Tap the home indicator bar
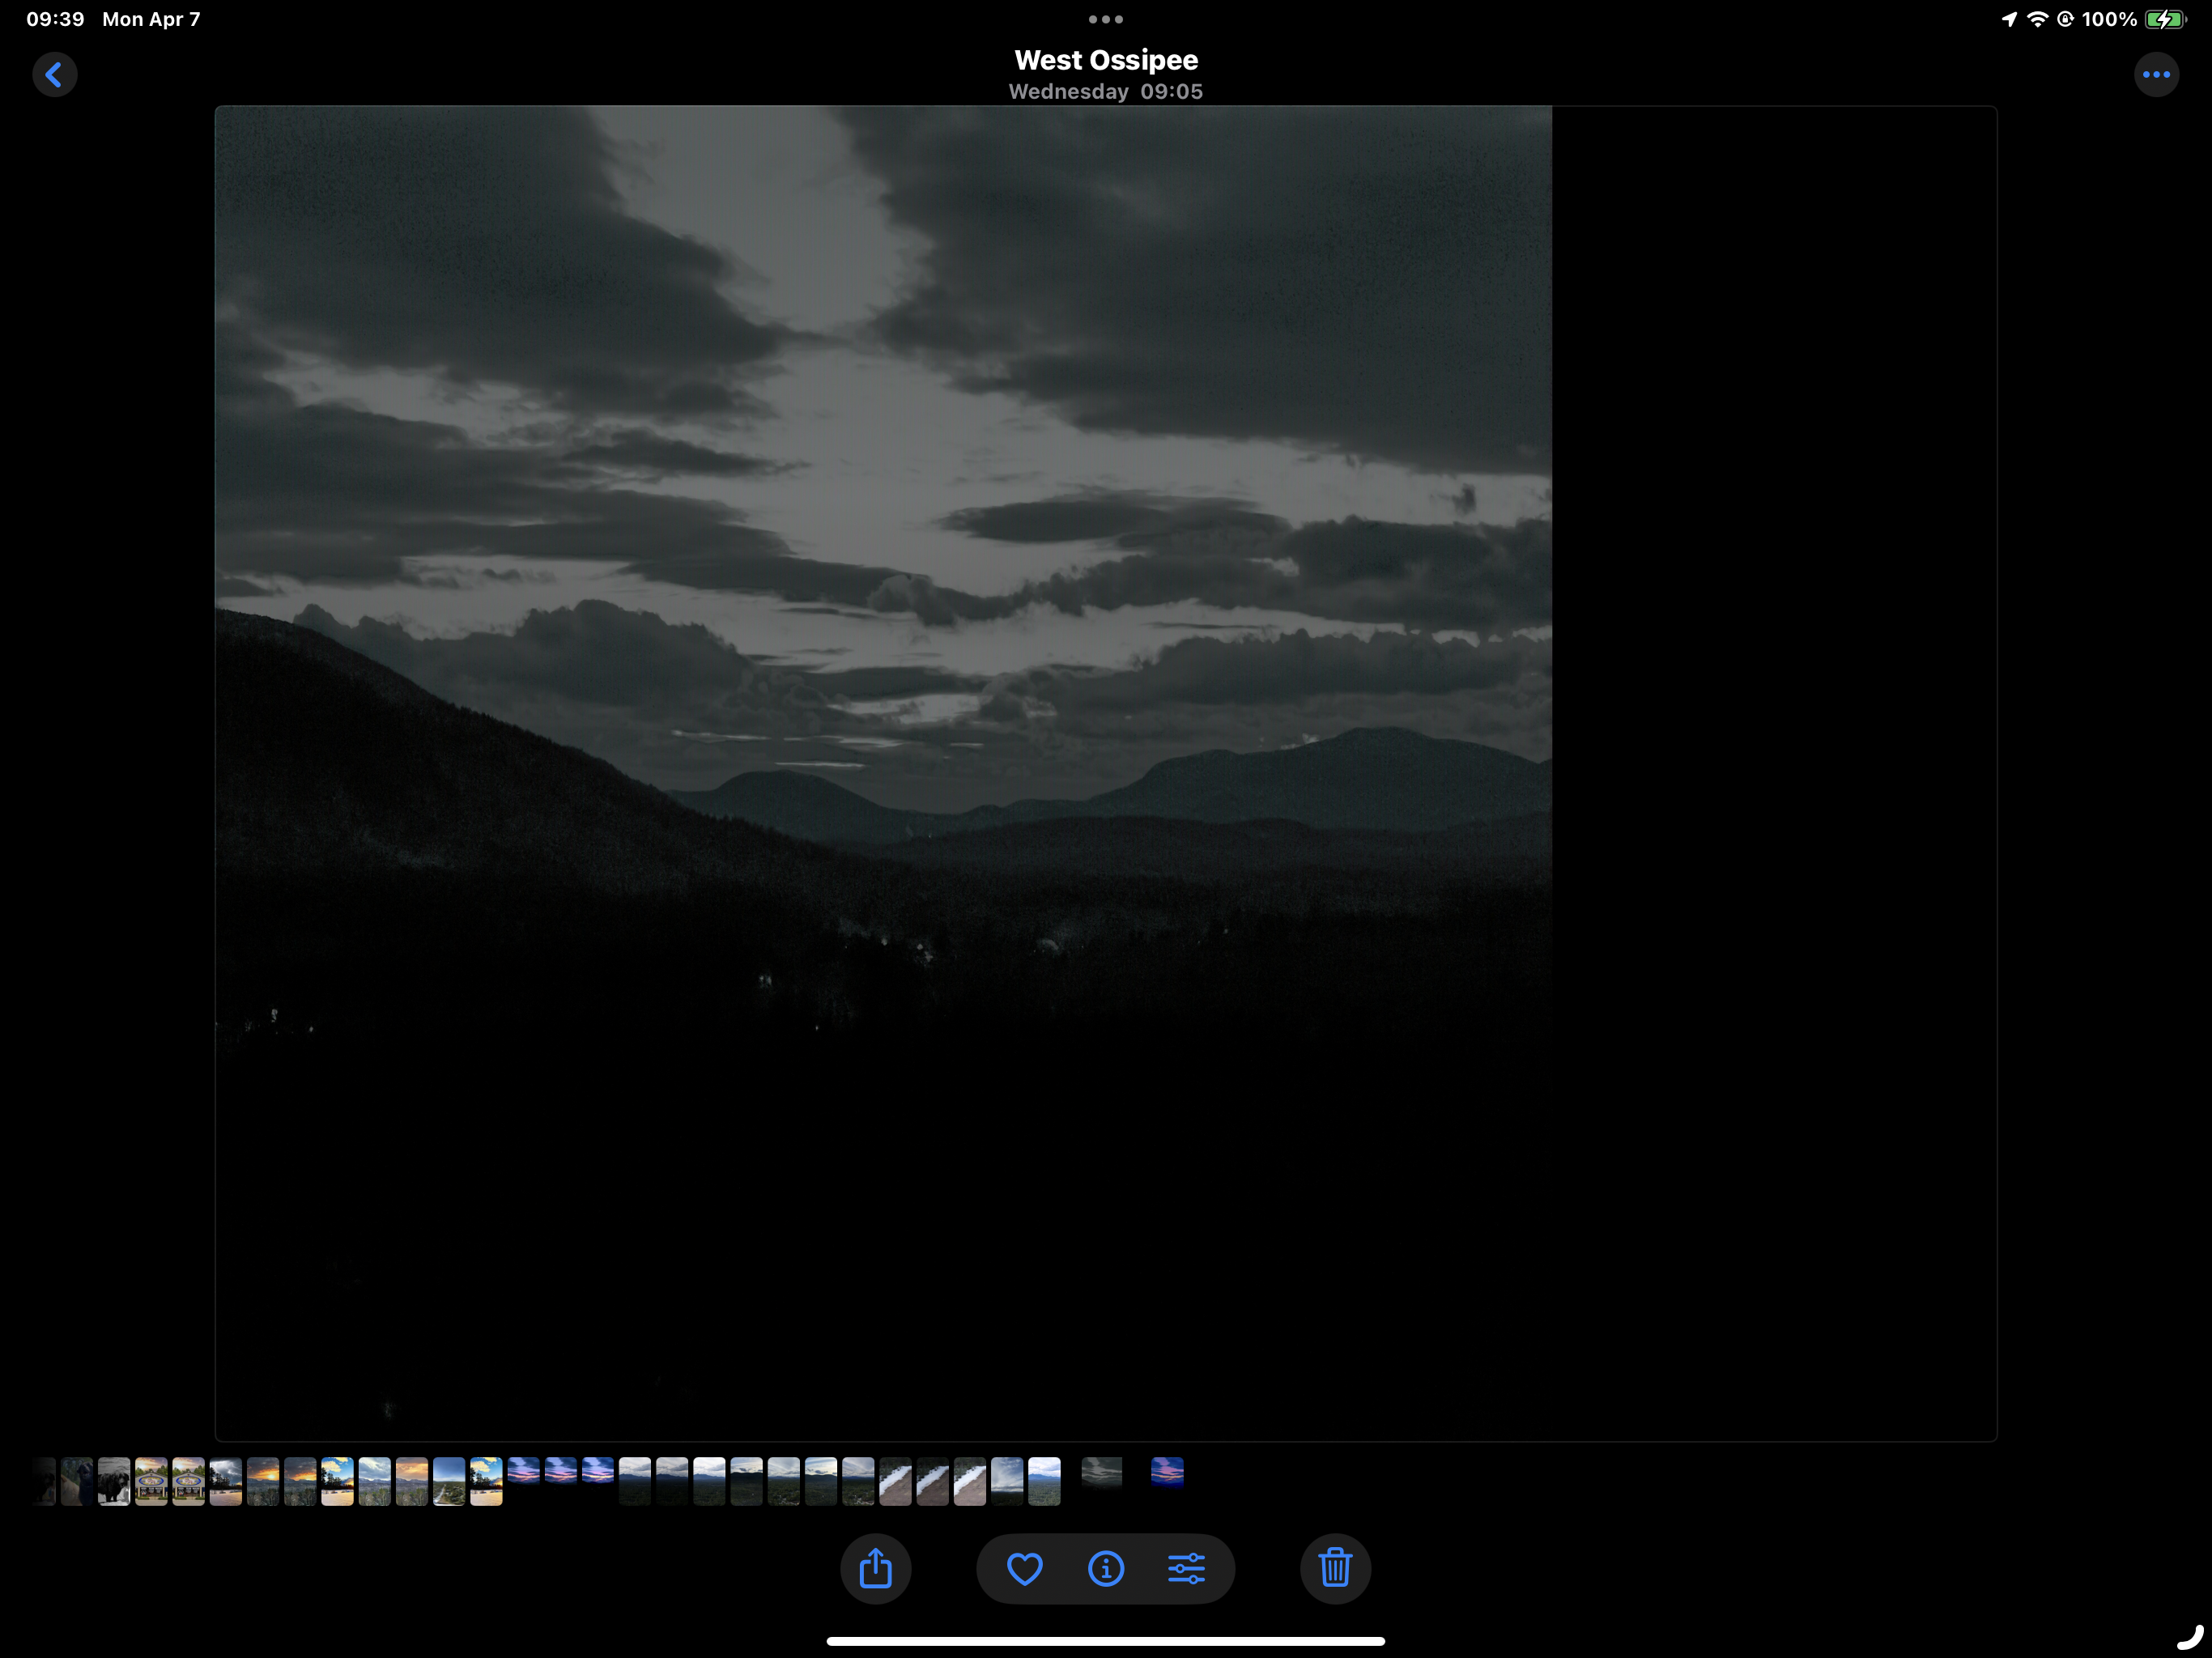Viewport: 2212px width, 1658px height. [x=1105, y=1641]
